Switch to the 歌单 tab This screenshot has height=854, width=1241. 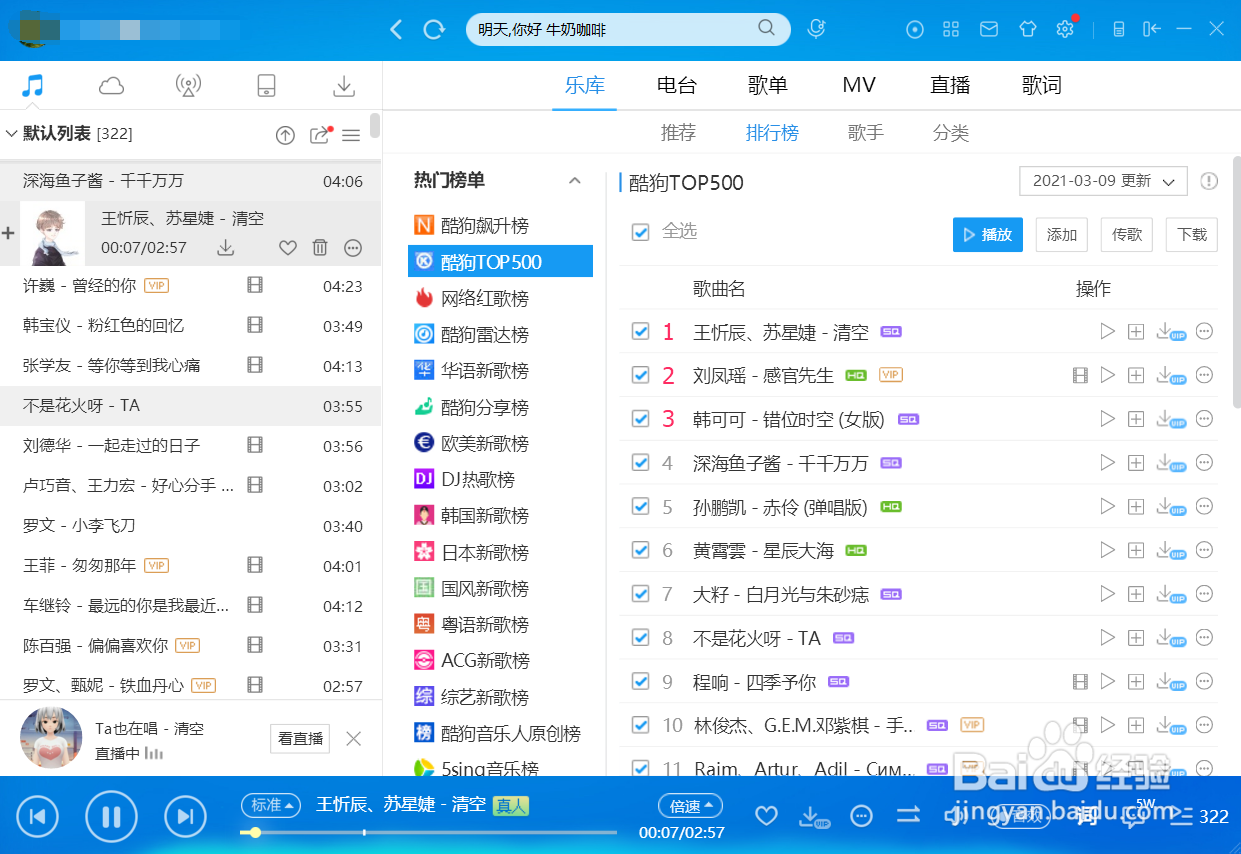(x=767, y=85)
